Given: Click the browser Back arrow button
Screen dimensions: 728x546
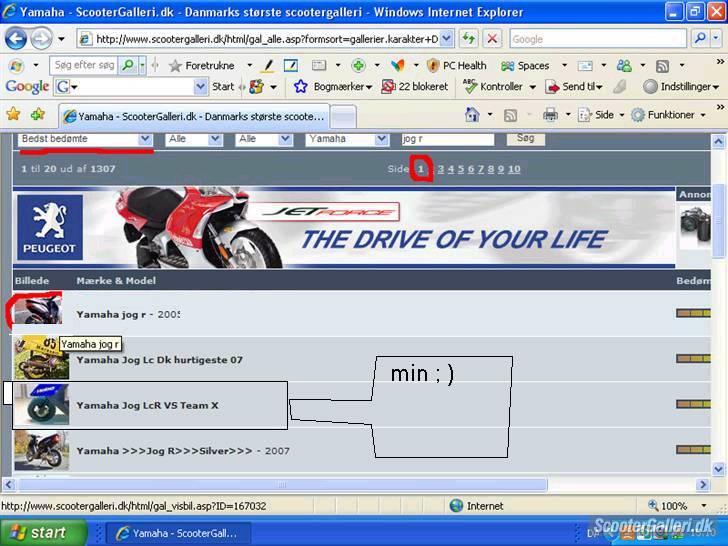Looking at the screenshot, I should 16,39.
